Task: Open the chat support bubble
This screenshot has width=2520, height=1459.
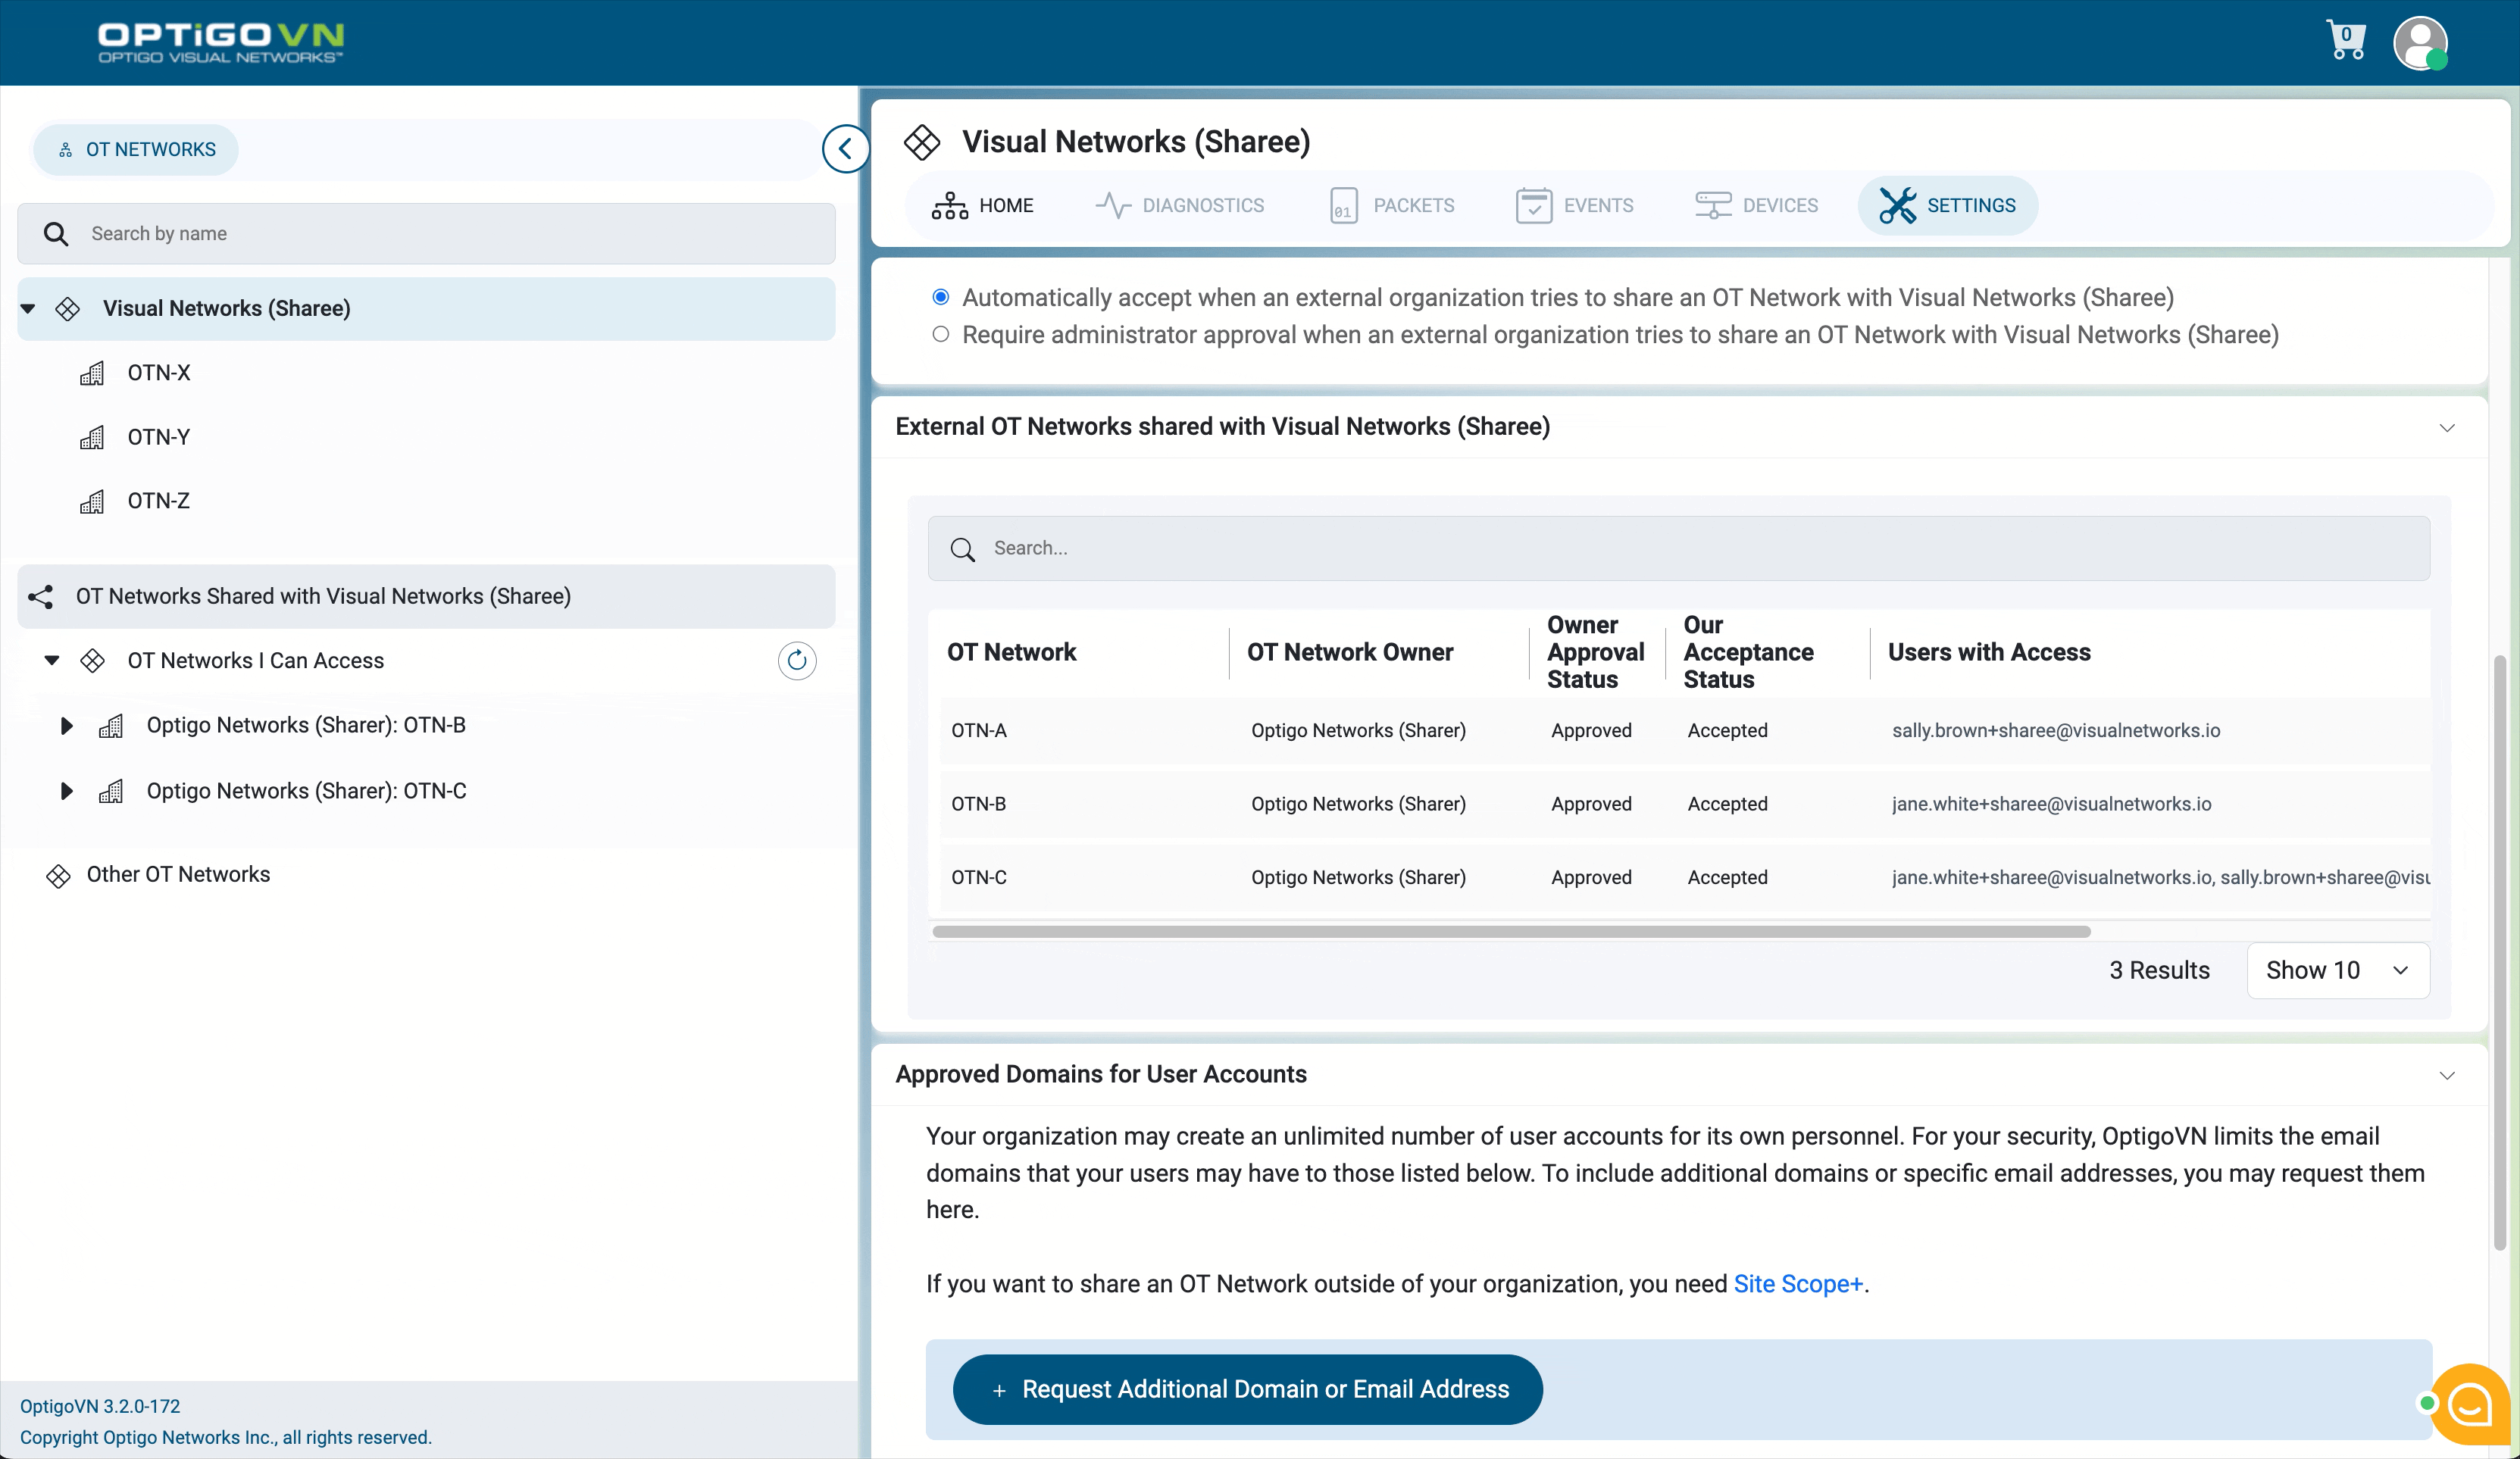Action: (x=2469, y=1404)
